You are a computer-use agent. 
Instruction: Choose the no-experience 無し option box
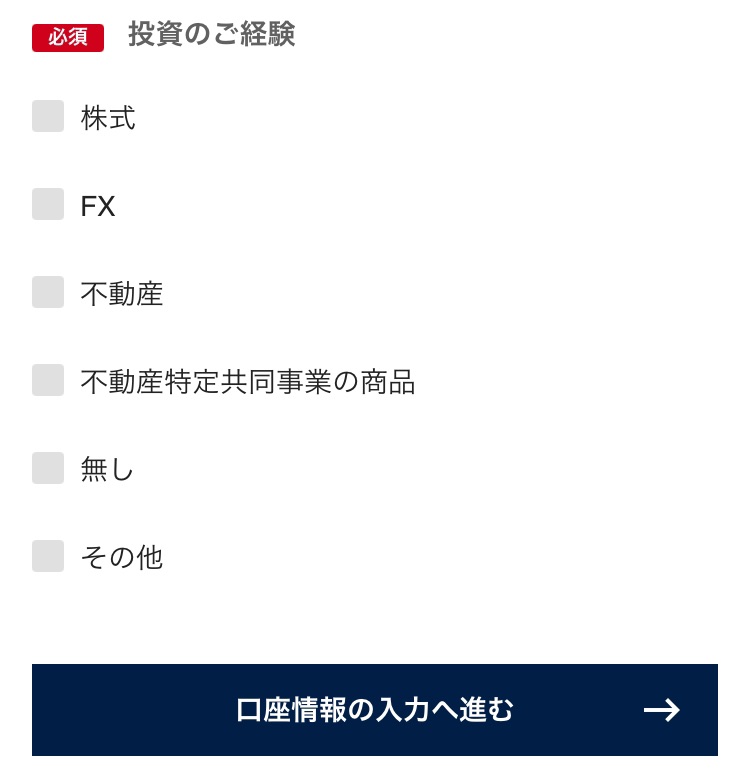[48, 468]
